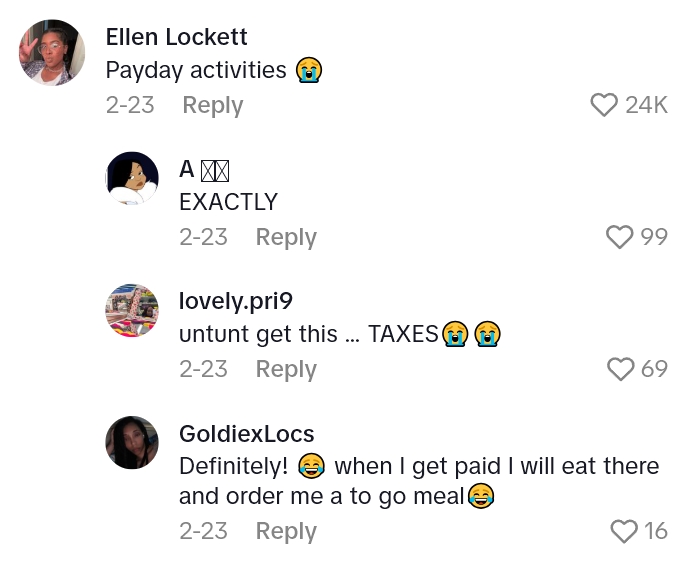Like GoldiexLocs's reply heart icon

pos(623,531)
